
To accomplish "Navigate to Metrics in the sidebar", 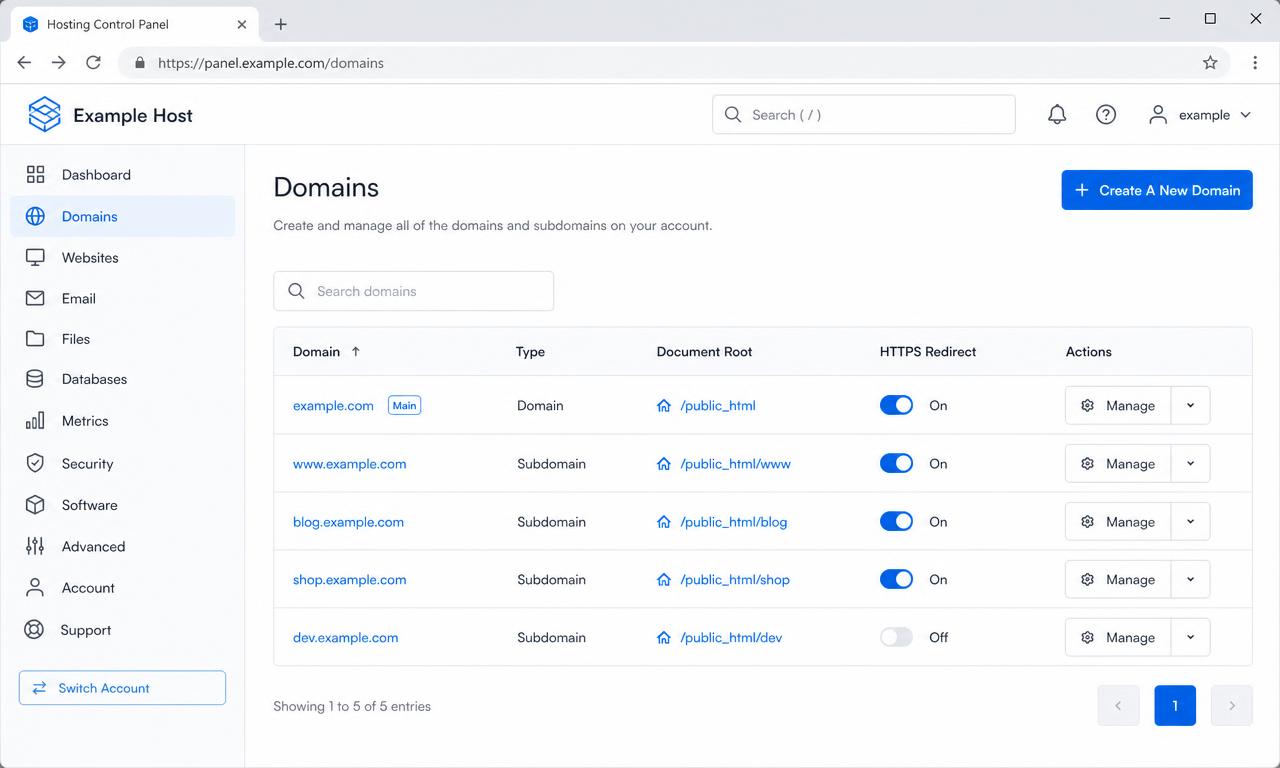I will point(122,421).
